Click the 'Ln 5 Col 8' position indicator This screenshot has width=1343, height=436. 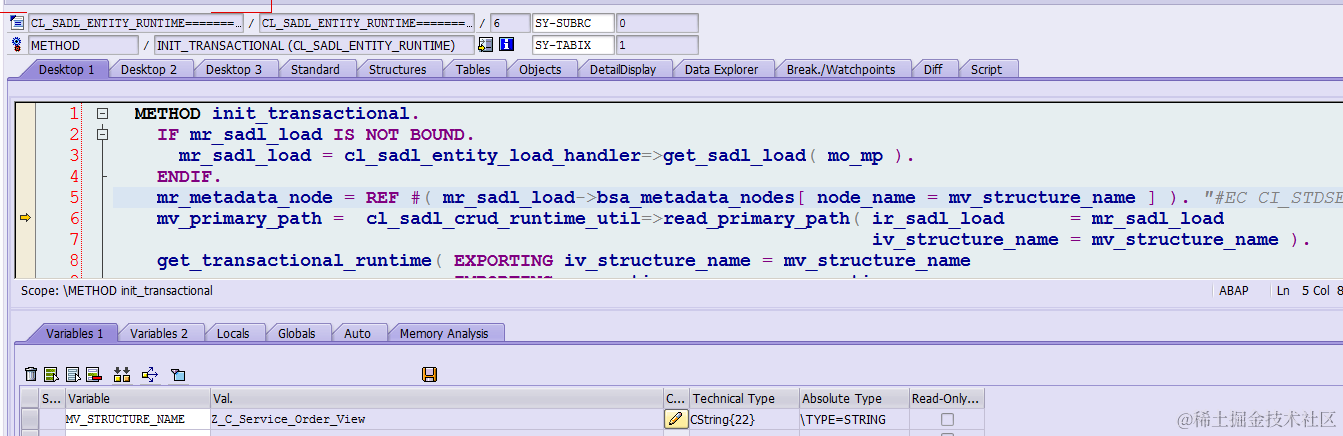1309,291
